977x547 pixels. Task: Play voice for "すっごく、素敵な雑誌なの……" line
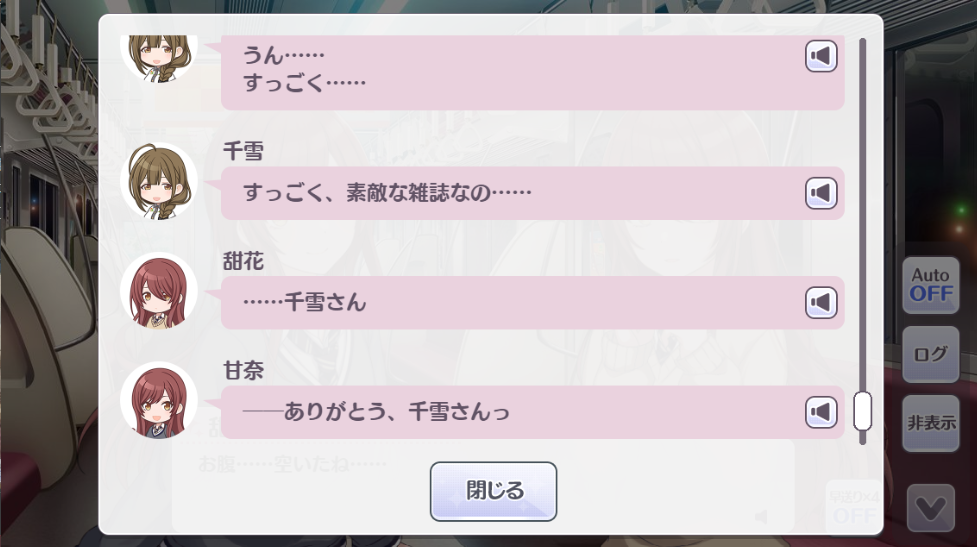tap(821, 192)
